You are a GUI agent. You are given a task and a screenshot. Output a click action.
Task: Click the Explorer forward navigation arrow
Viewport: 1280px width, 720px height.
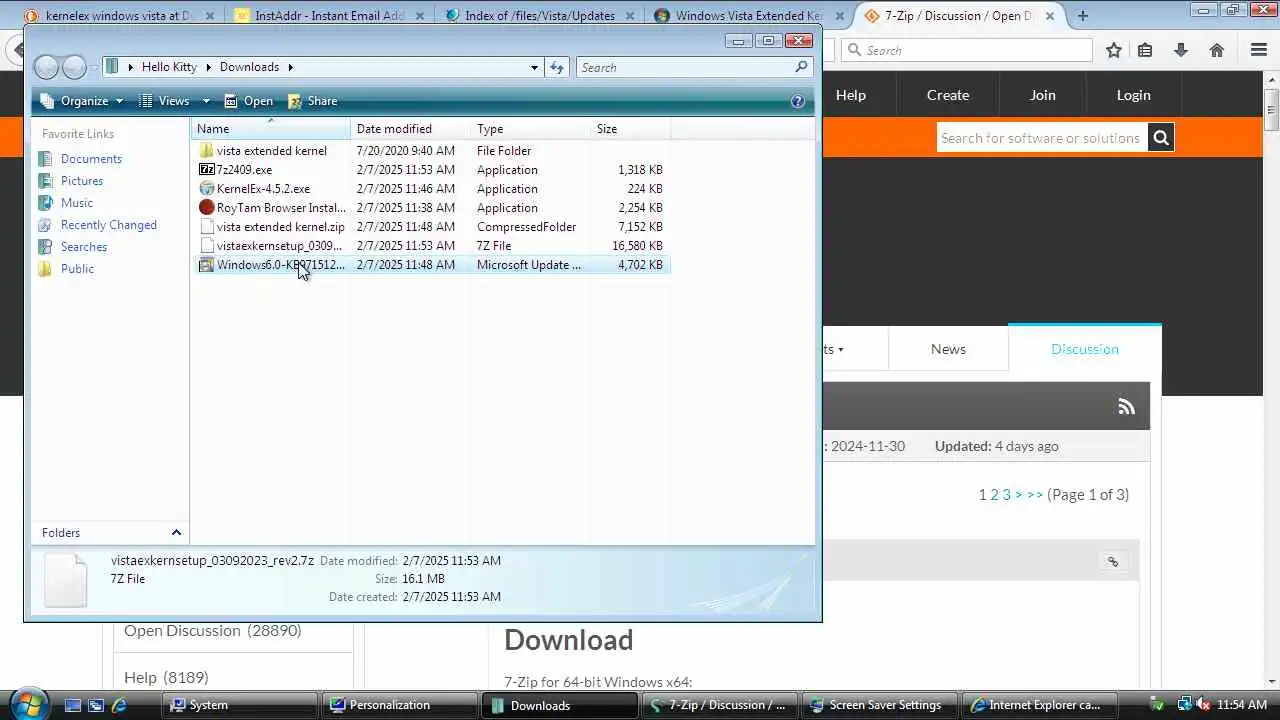coord(74,67)
